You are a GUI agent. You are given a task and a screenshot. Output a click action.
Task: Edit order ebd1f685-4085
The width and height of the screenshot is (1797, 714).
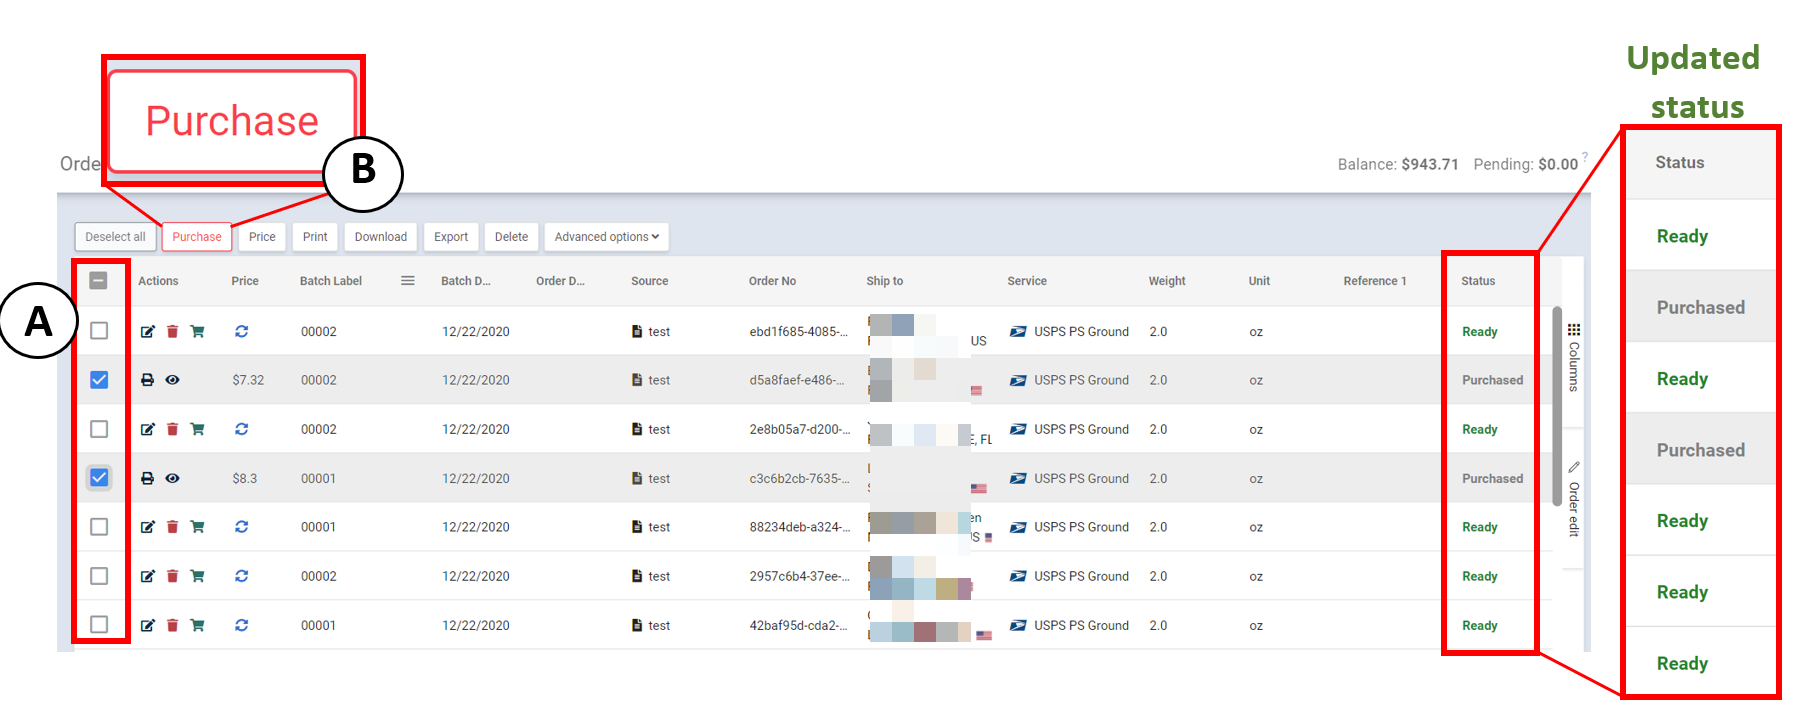[148, 332]
